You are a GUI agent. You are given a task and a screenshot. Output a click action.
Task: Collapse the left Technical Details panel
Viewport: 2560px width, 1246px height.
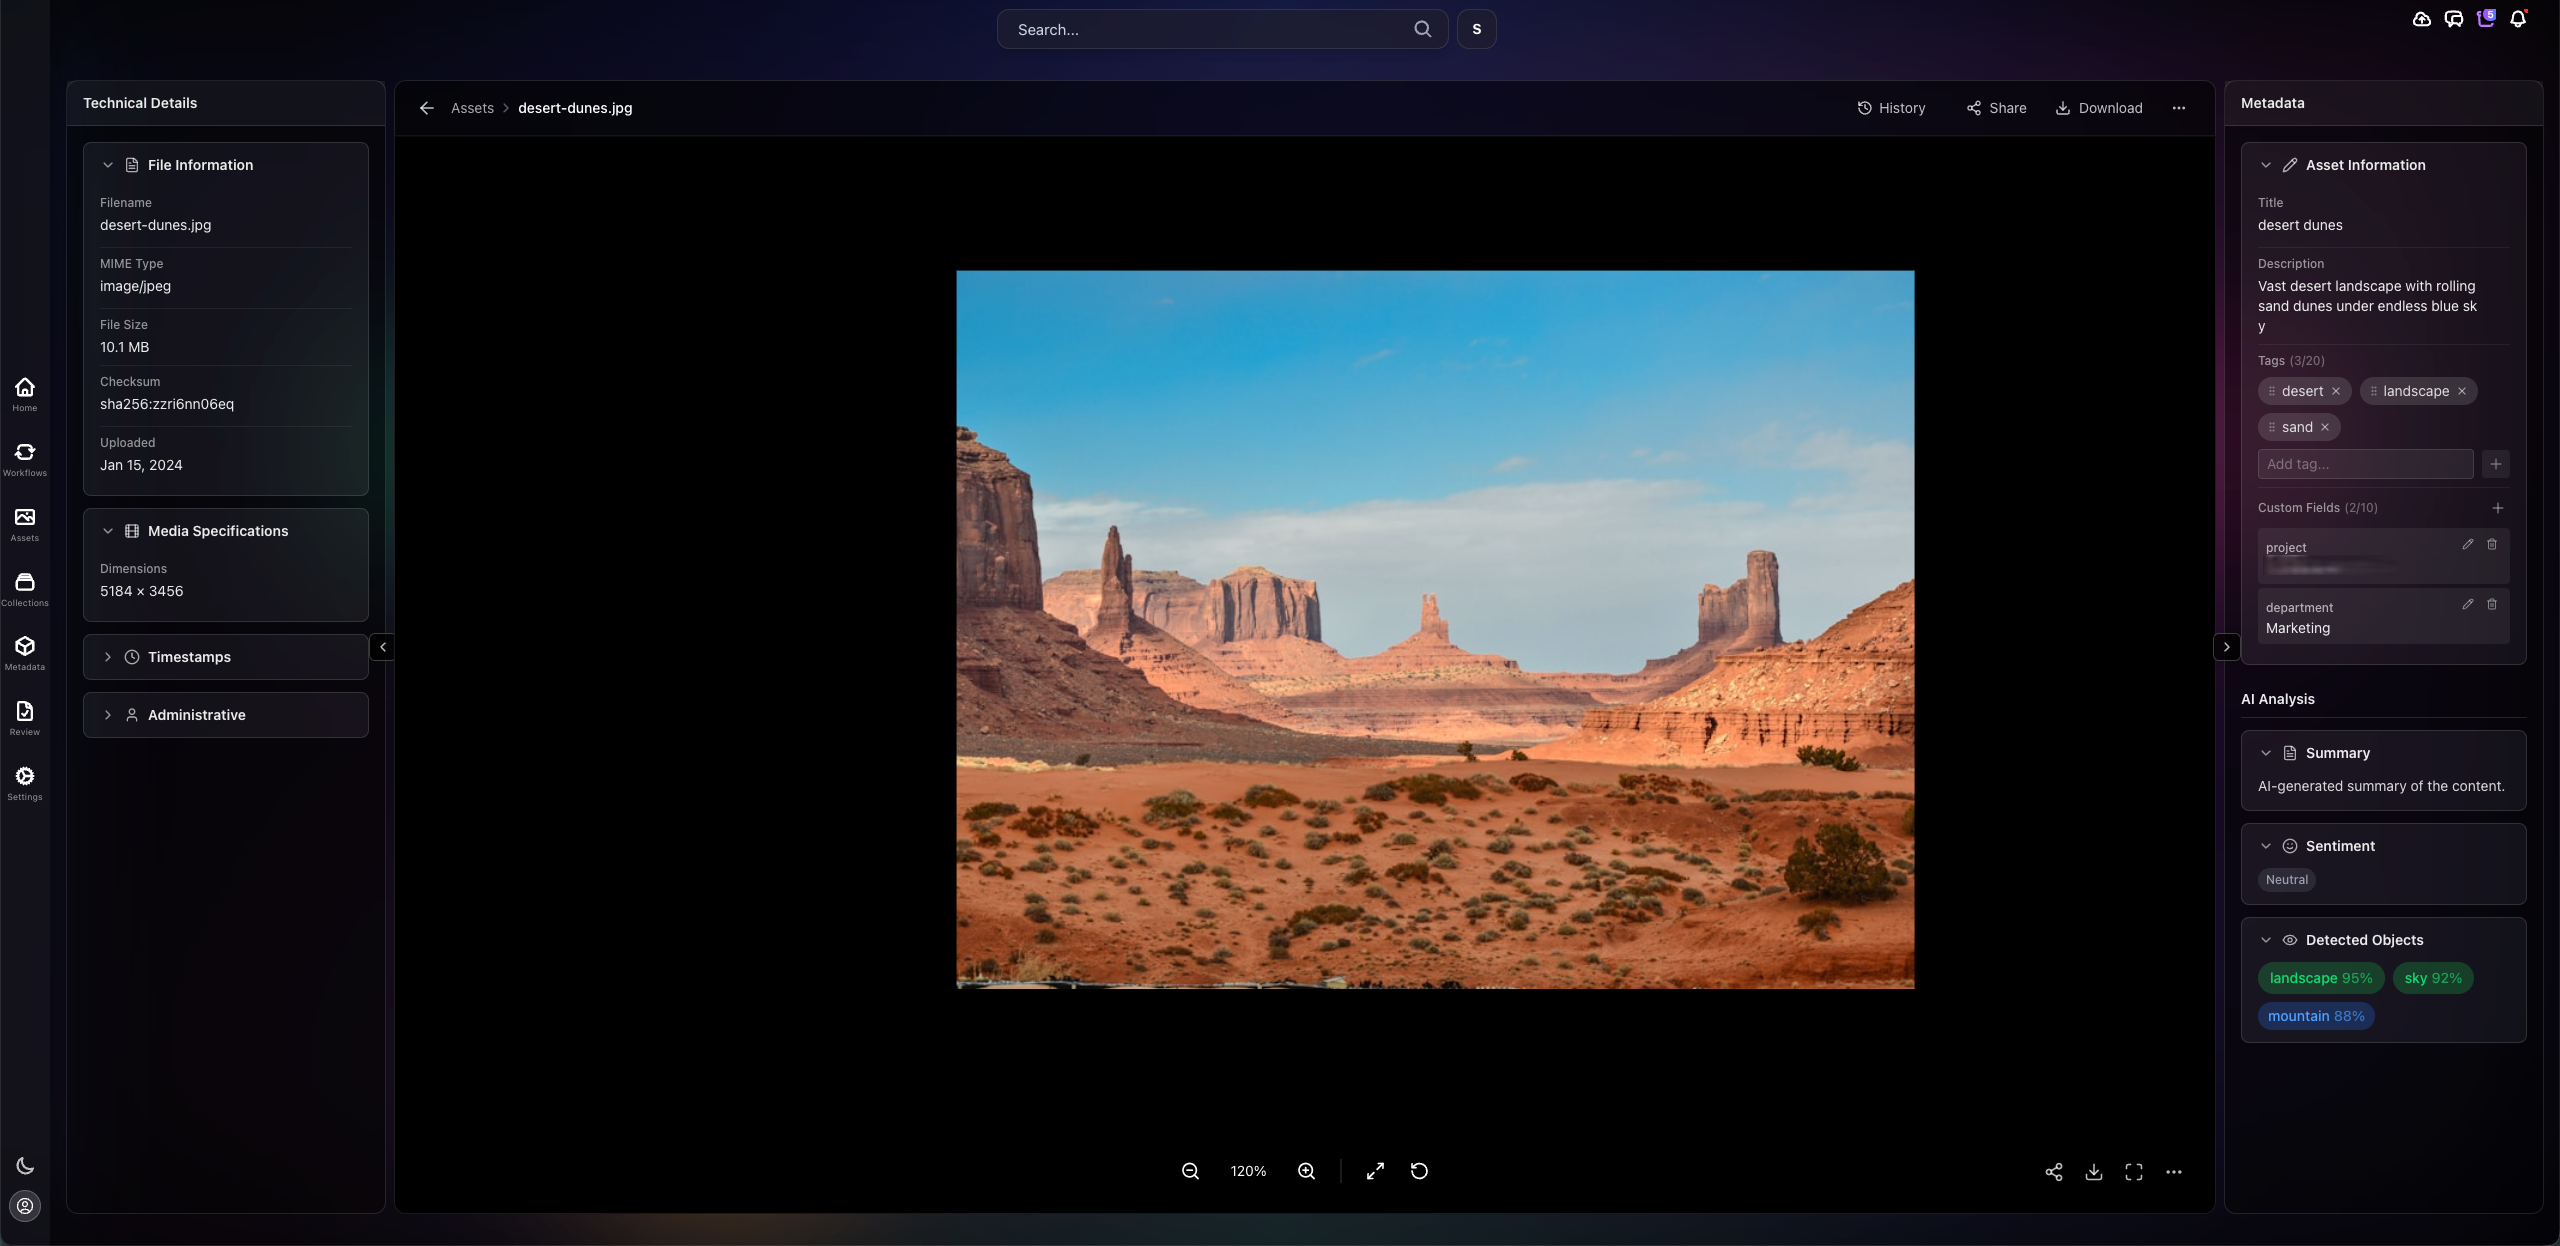[x=382, y=647]
